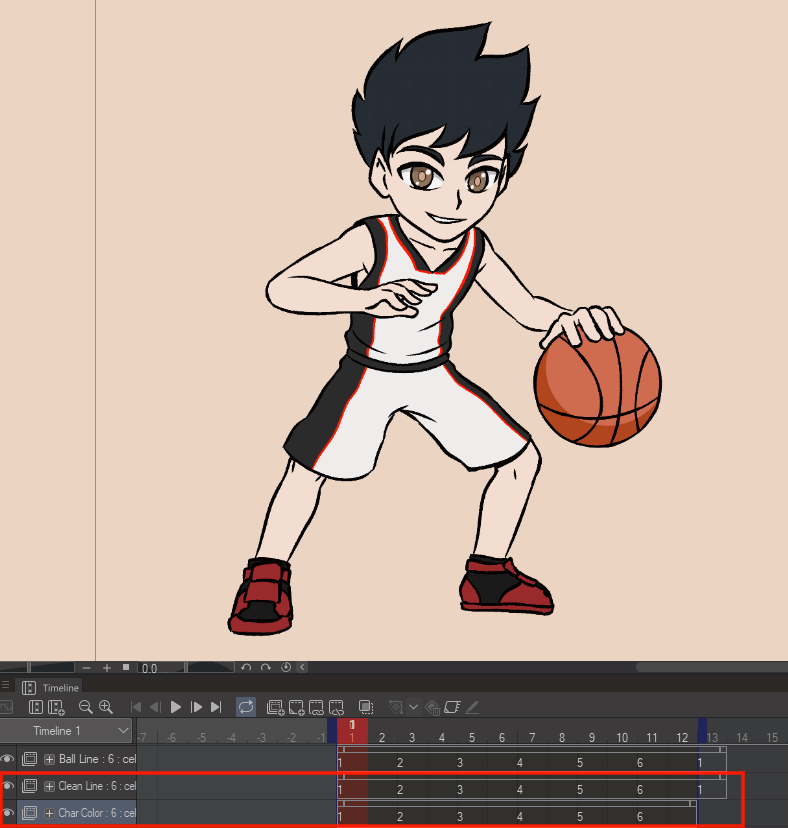
Task: Select frame 12 on the timeline ruler
Action: pos(682,737)
